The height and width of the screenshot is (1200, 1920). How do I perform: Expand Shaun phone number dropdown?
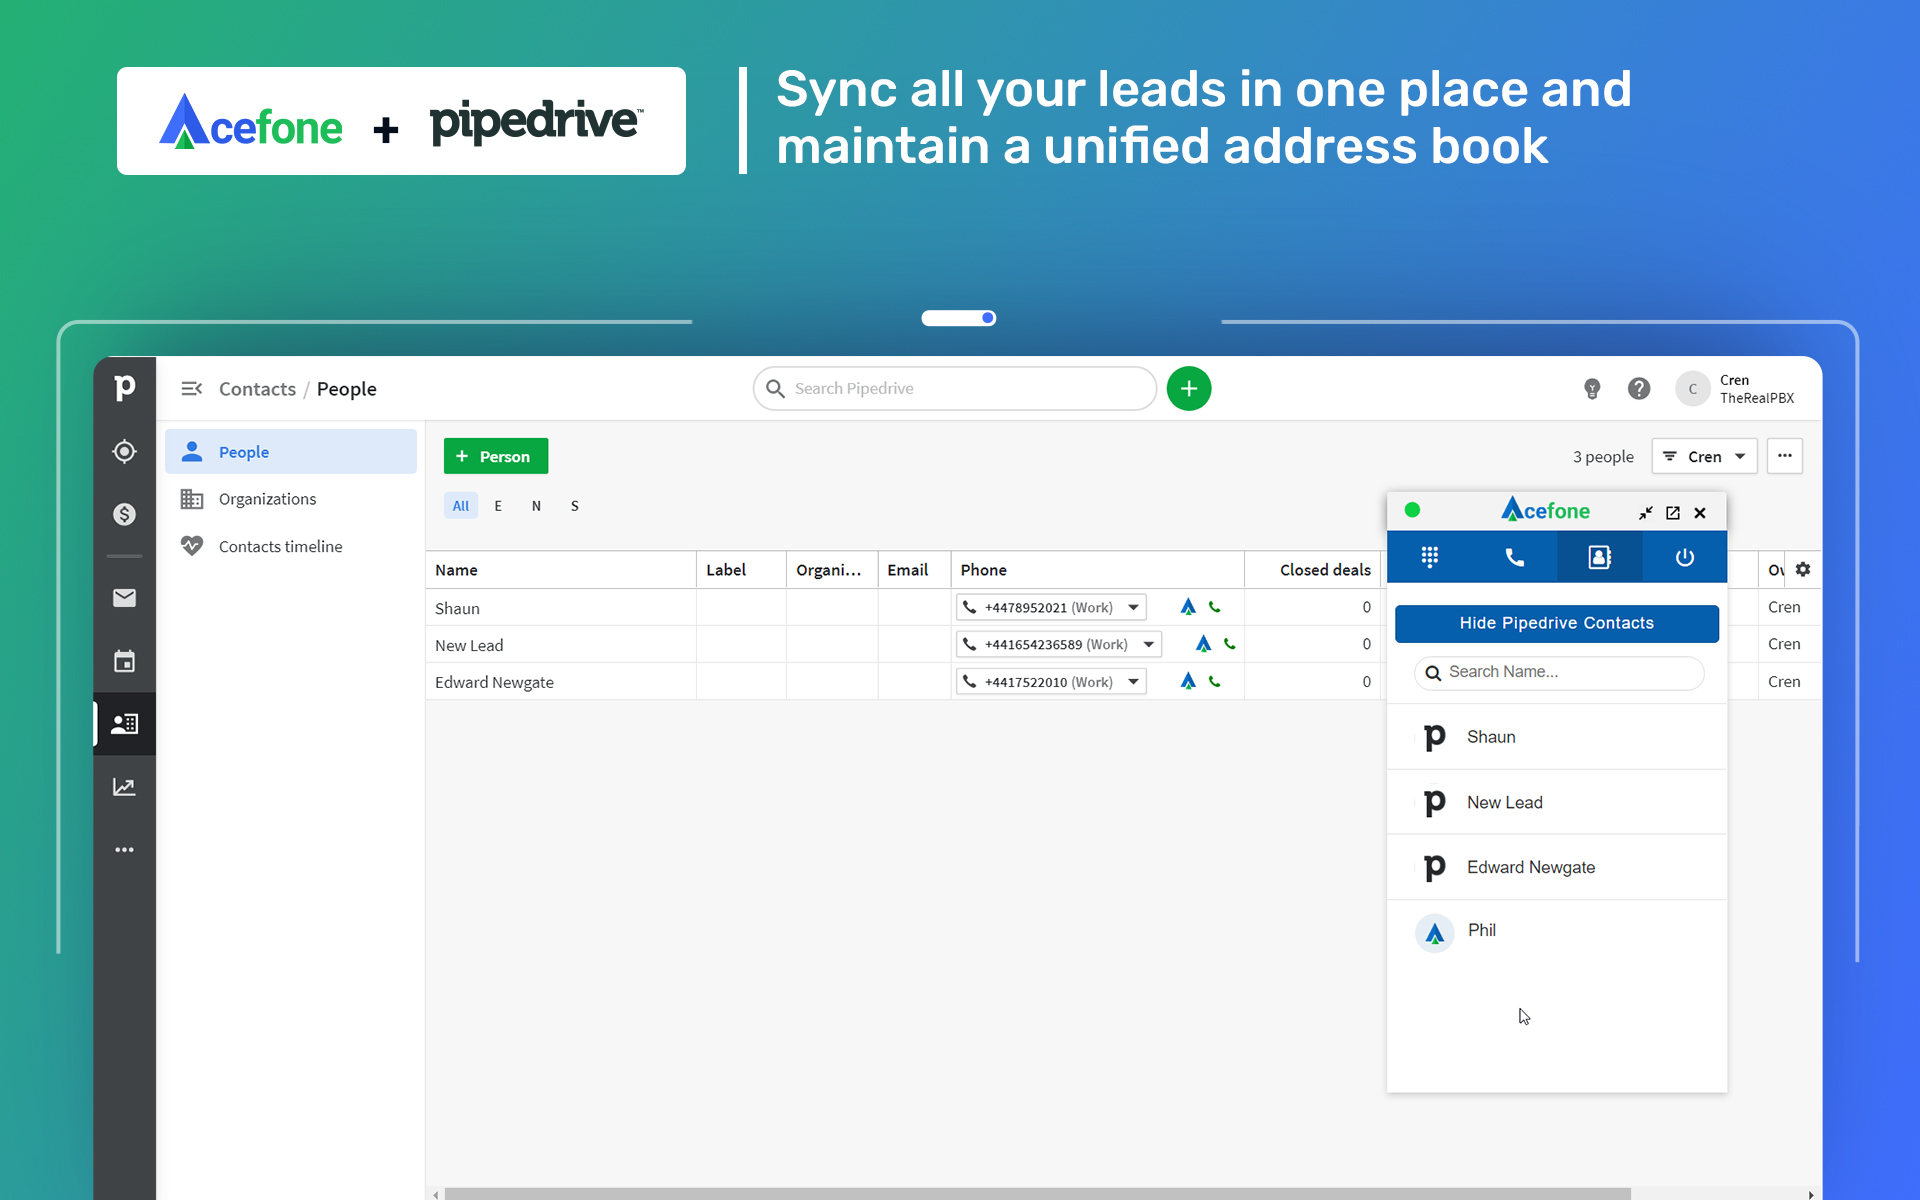tap(1134, 607)
